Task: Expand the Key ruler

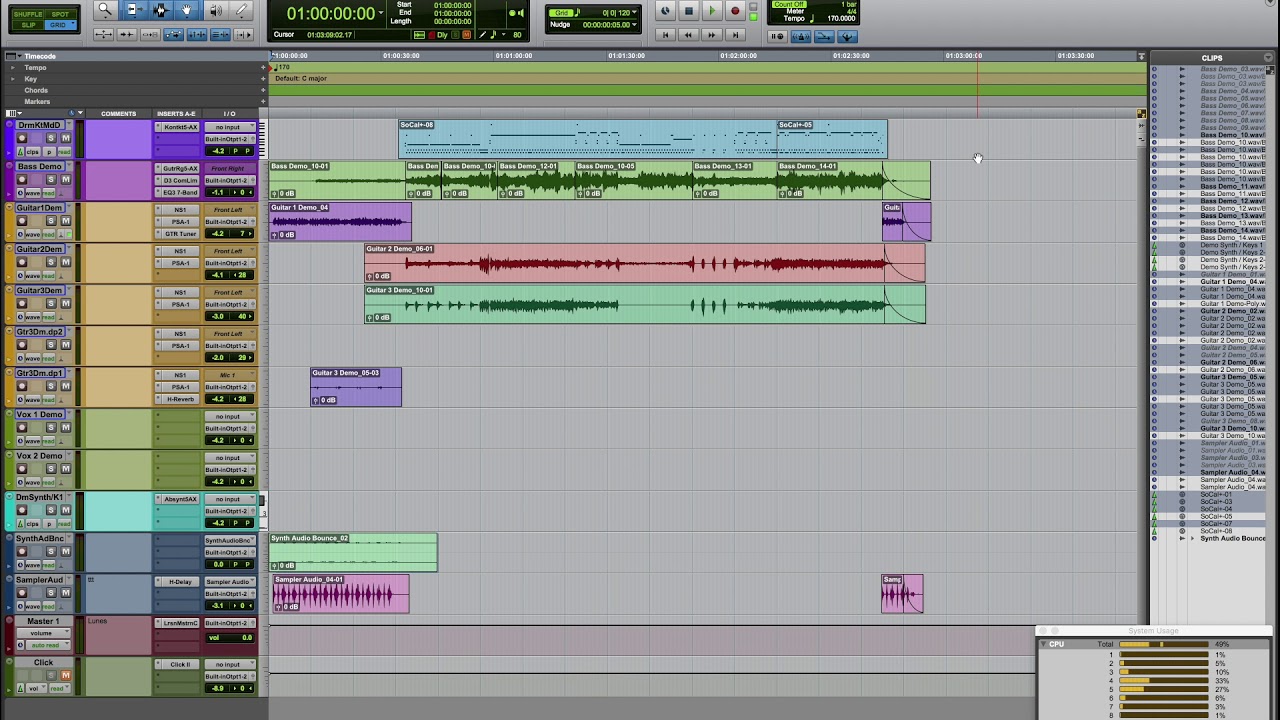Action: (13, 79)
